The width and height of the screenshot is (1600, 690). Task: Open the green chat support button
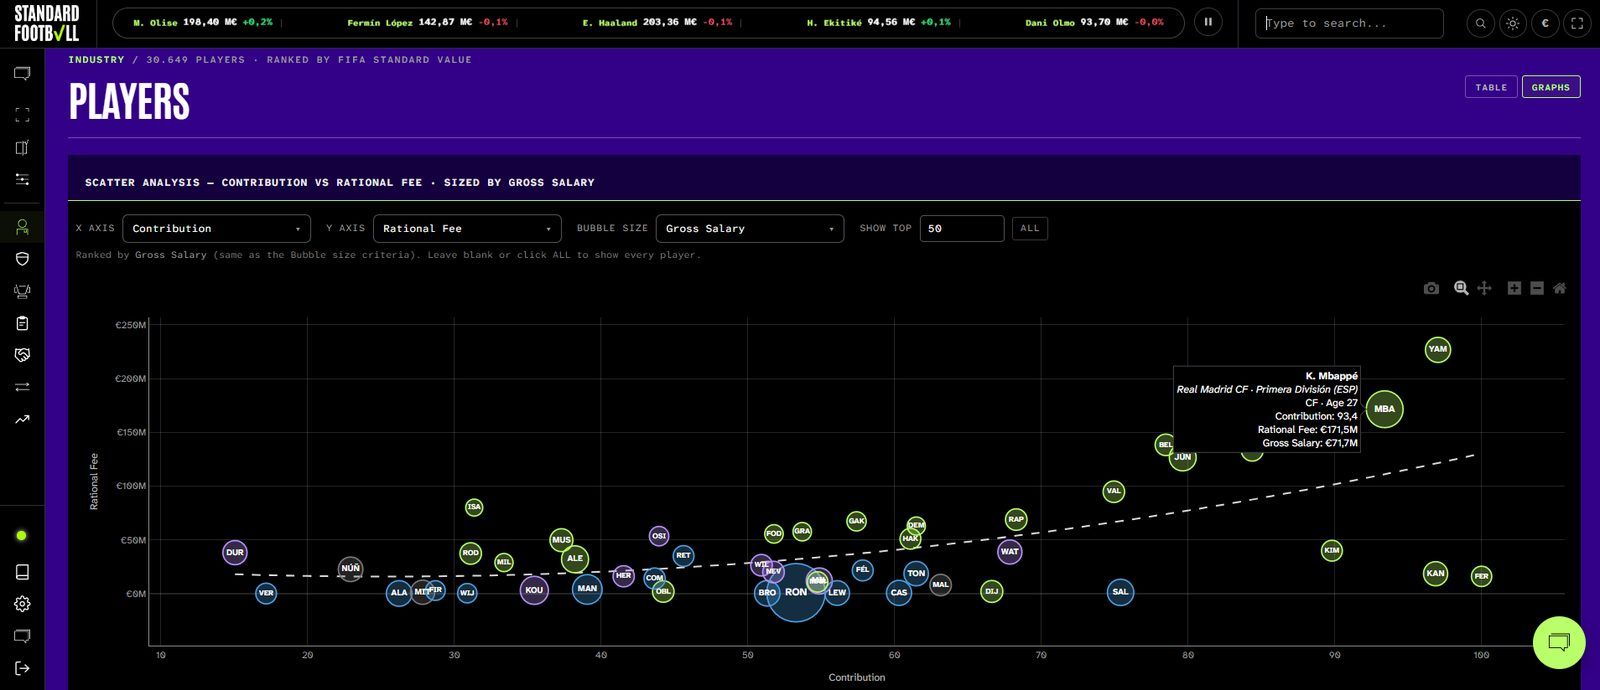click(x=1559, y=642)
